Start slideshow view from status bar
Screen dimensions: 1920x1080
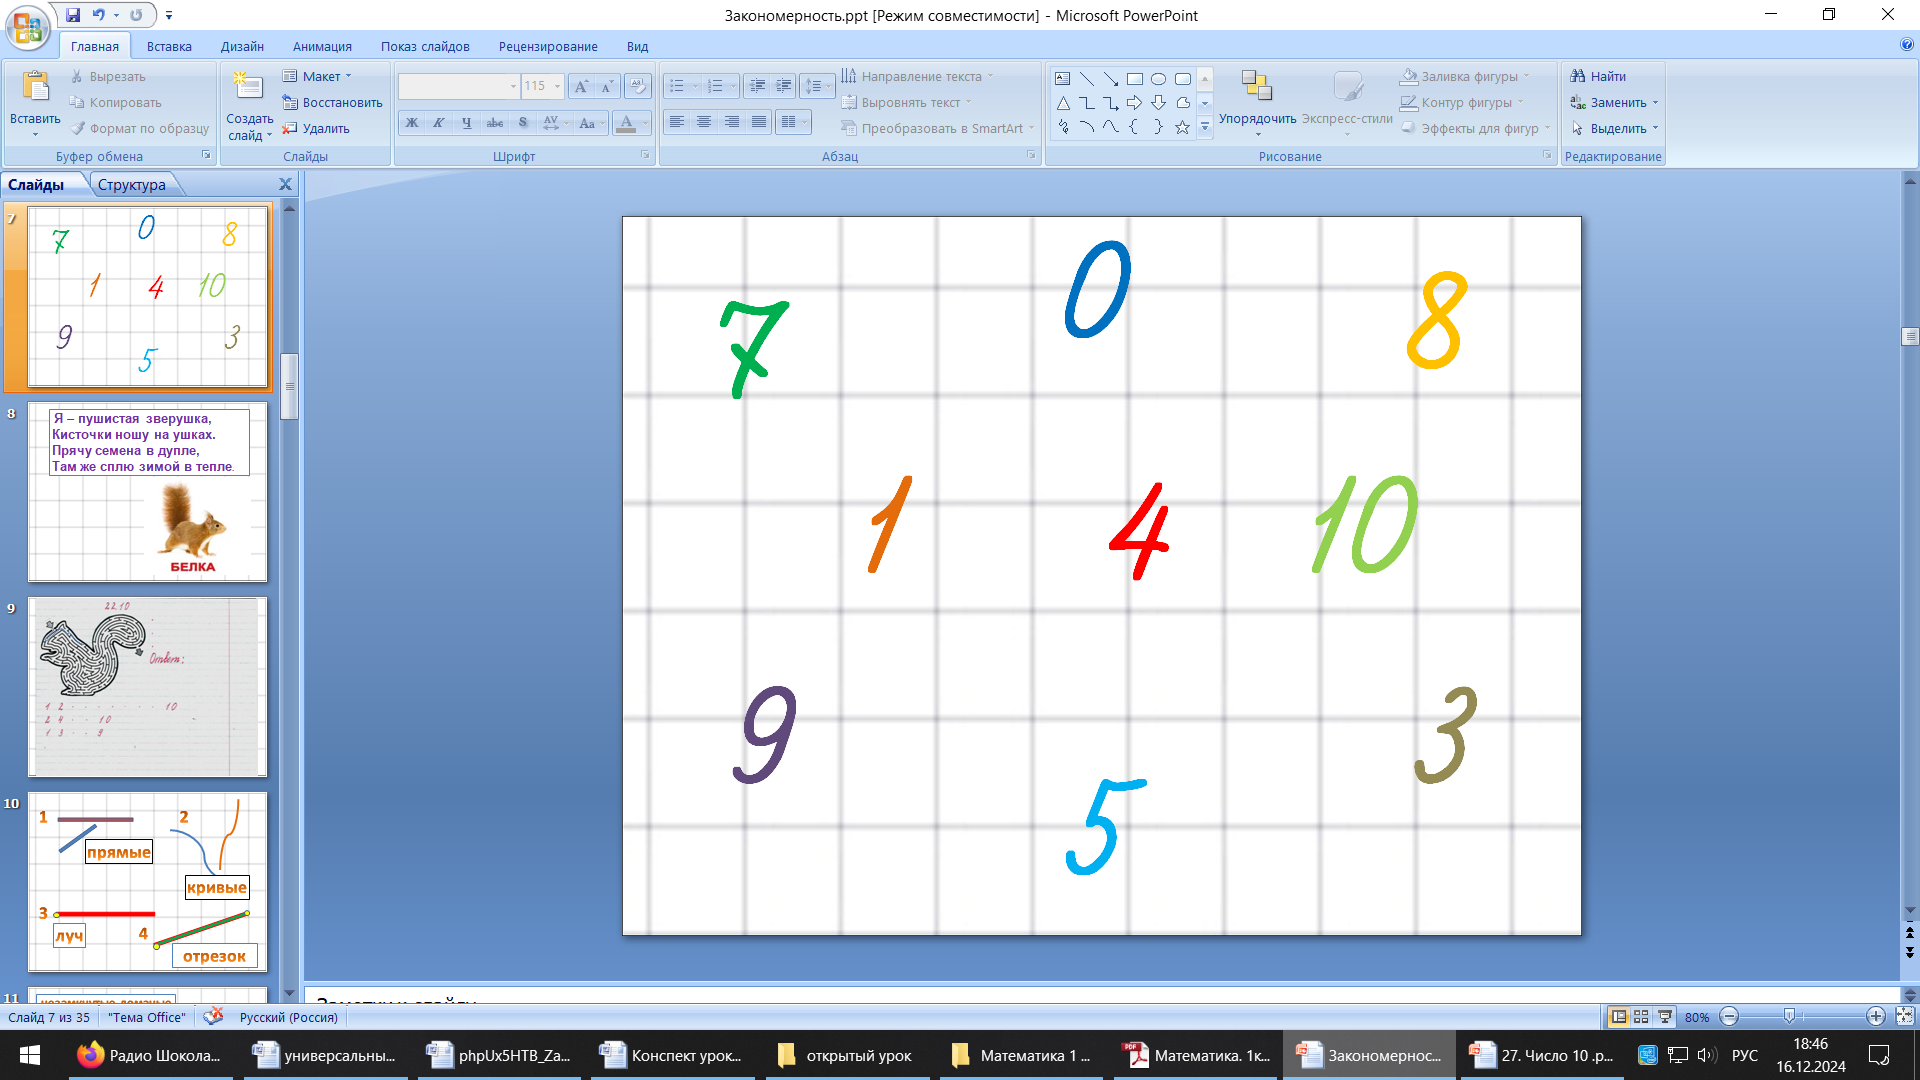click(1665, 1016)
